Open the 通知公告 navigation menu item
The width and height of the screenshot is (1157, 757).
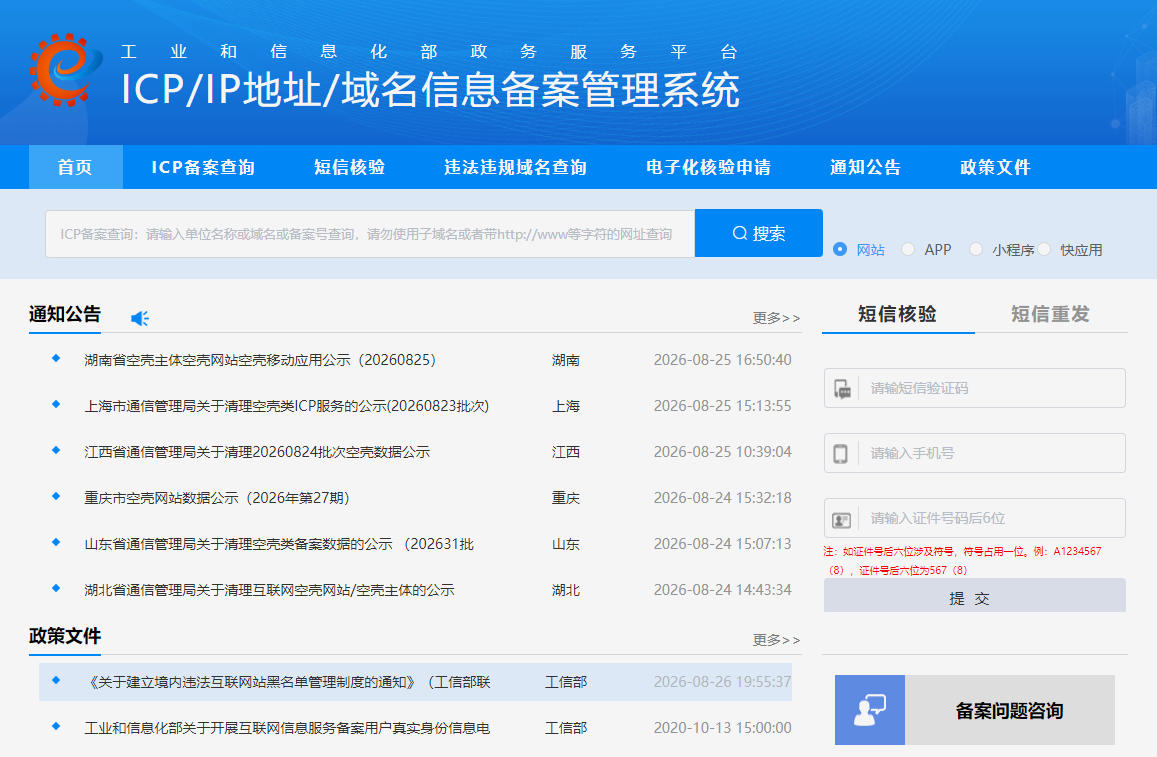tap(866, 167)
